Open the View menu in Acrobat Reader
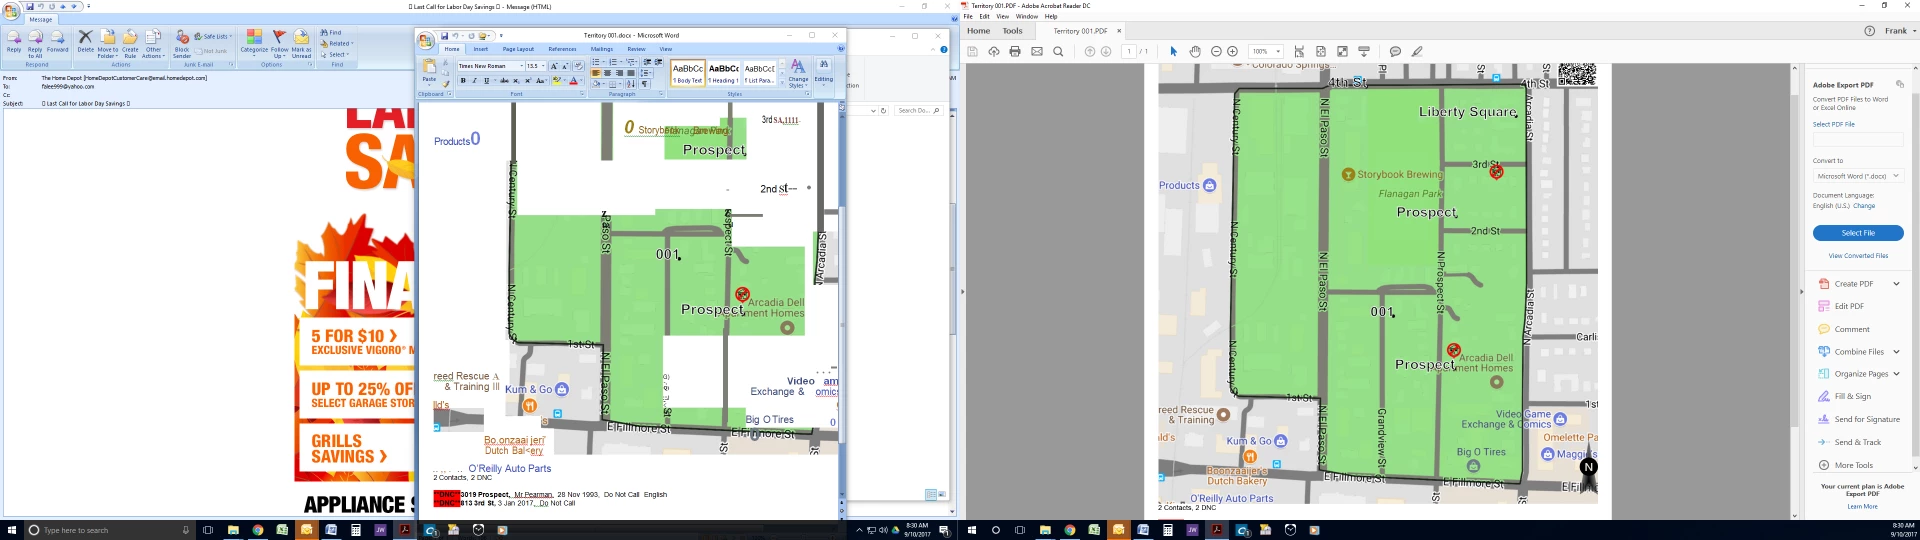 1003,16
